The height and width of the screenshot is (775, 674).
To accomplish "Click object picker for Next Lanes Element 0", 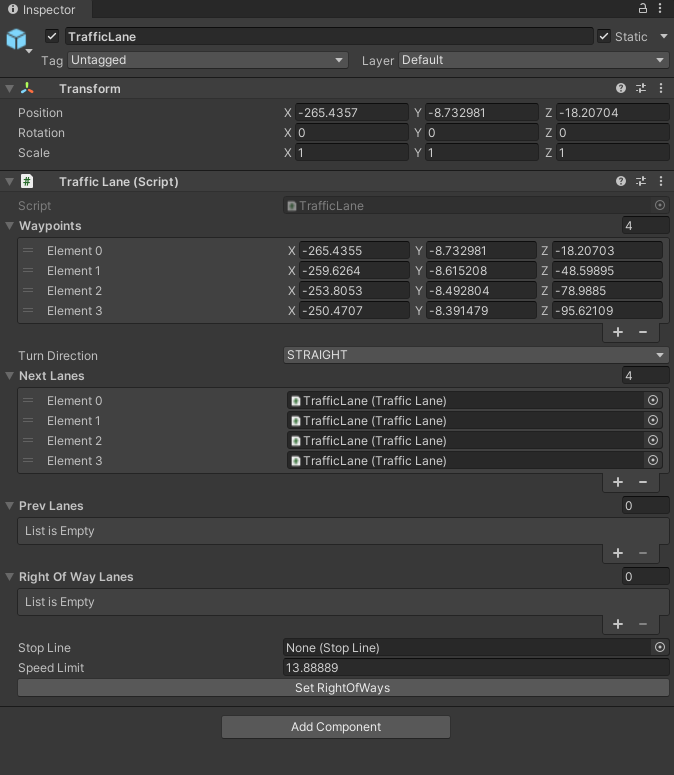I will click(653, 401).
